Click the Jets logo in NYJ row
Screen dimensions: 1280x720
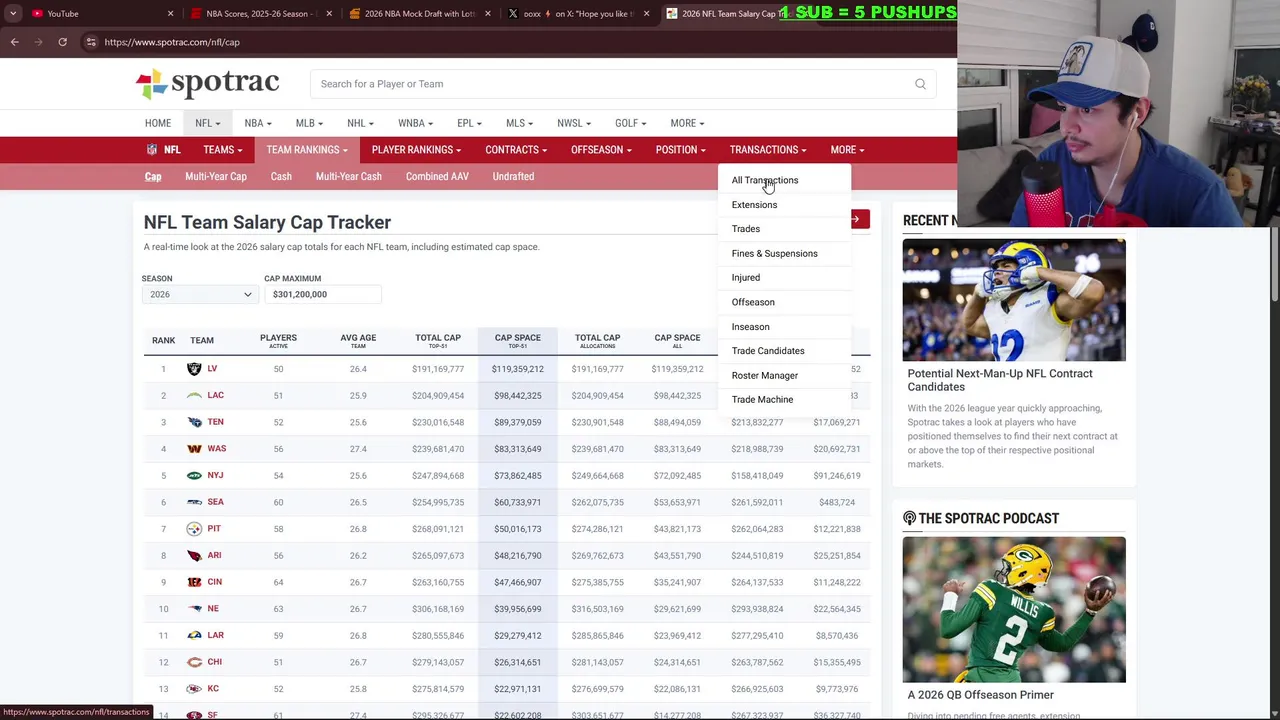tap(194, 475)
